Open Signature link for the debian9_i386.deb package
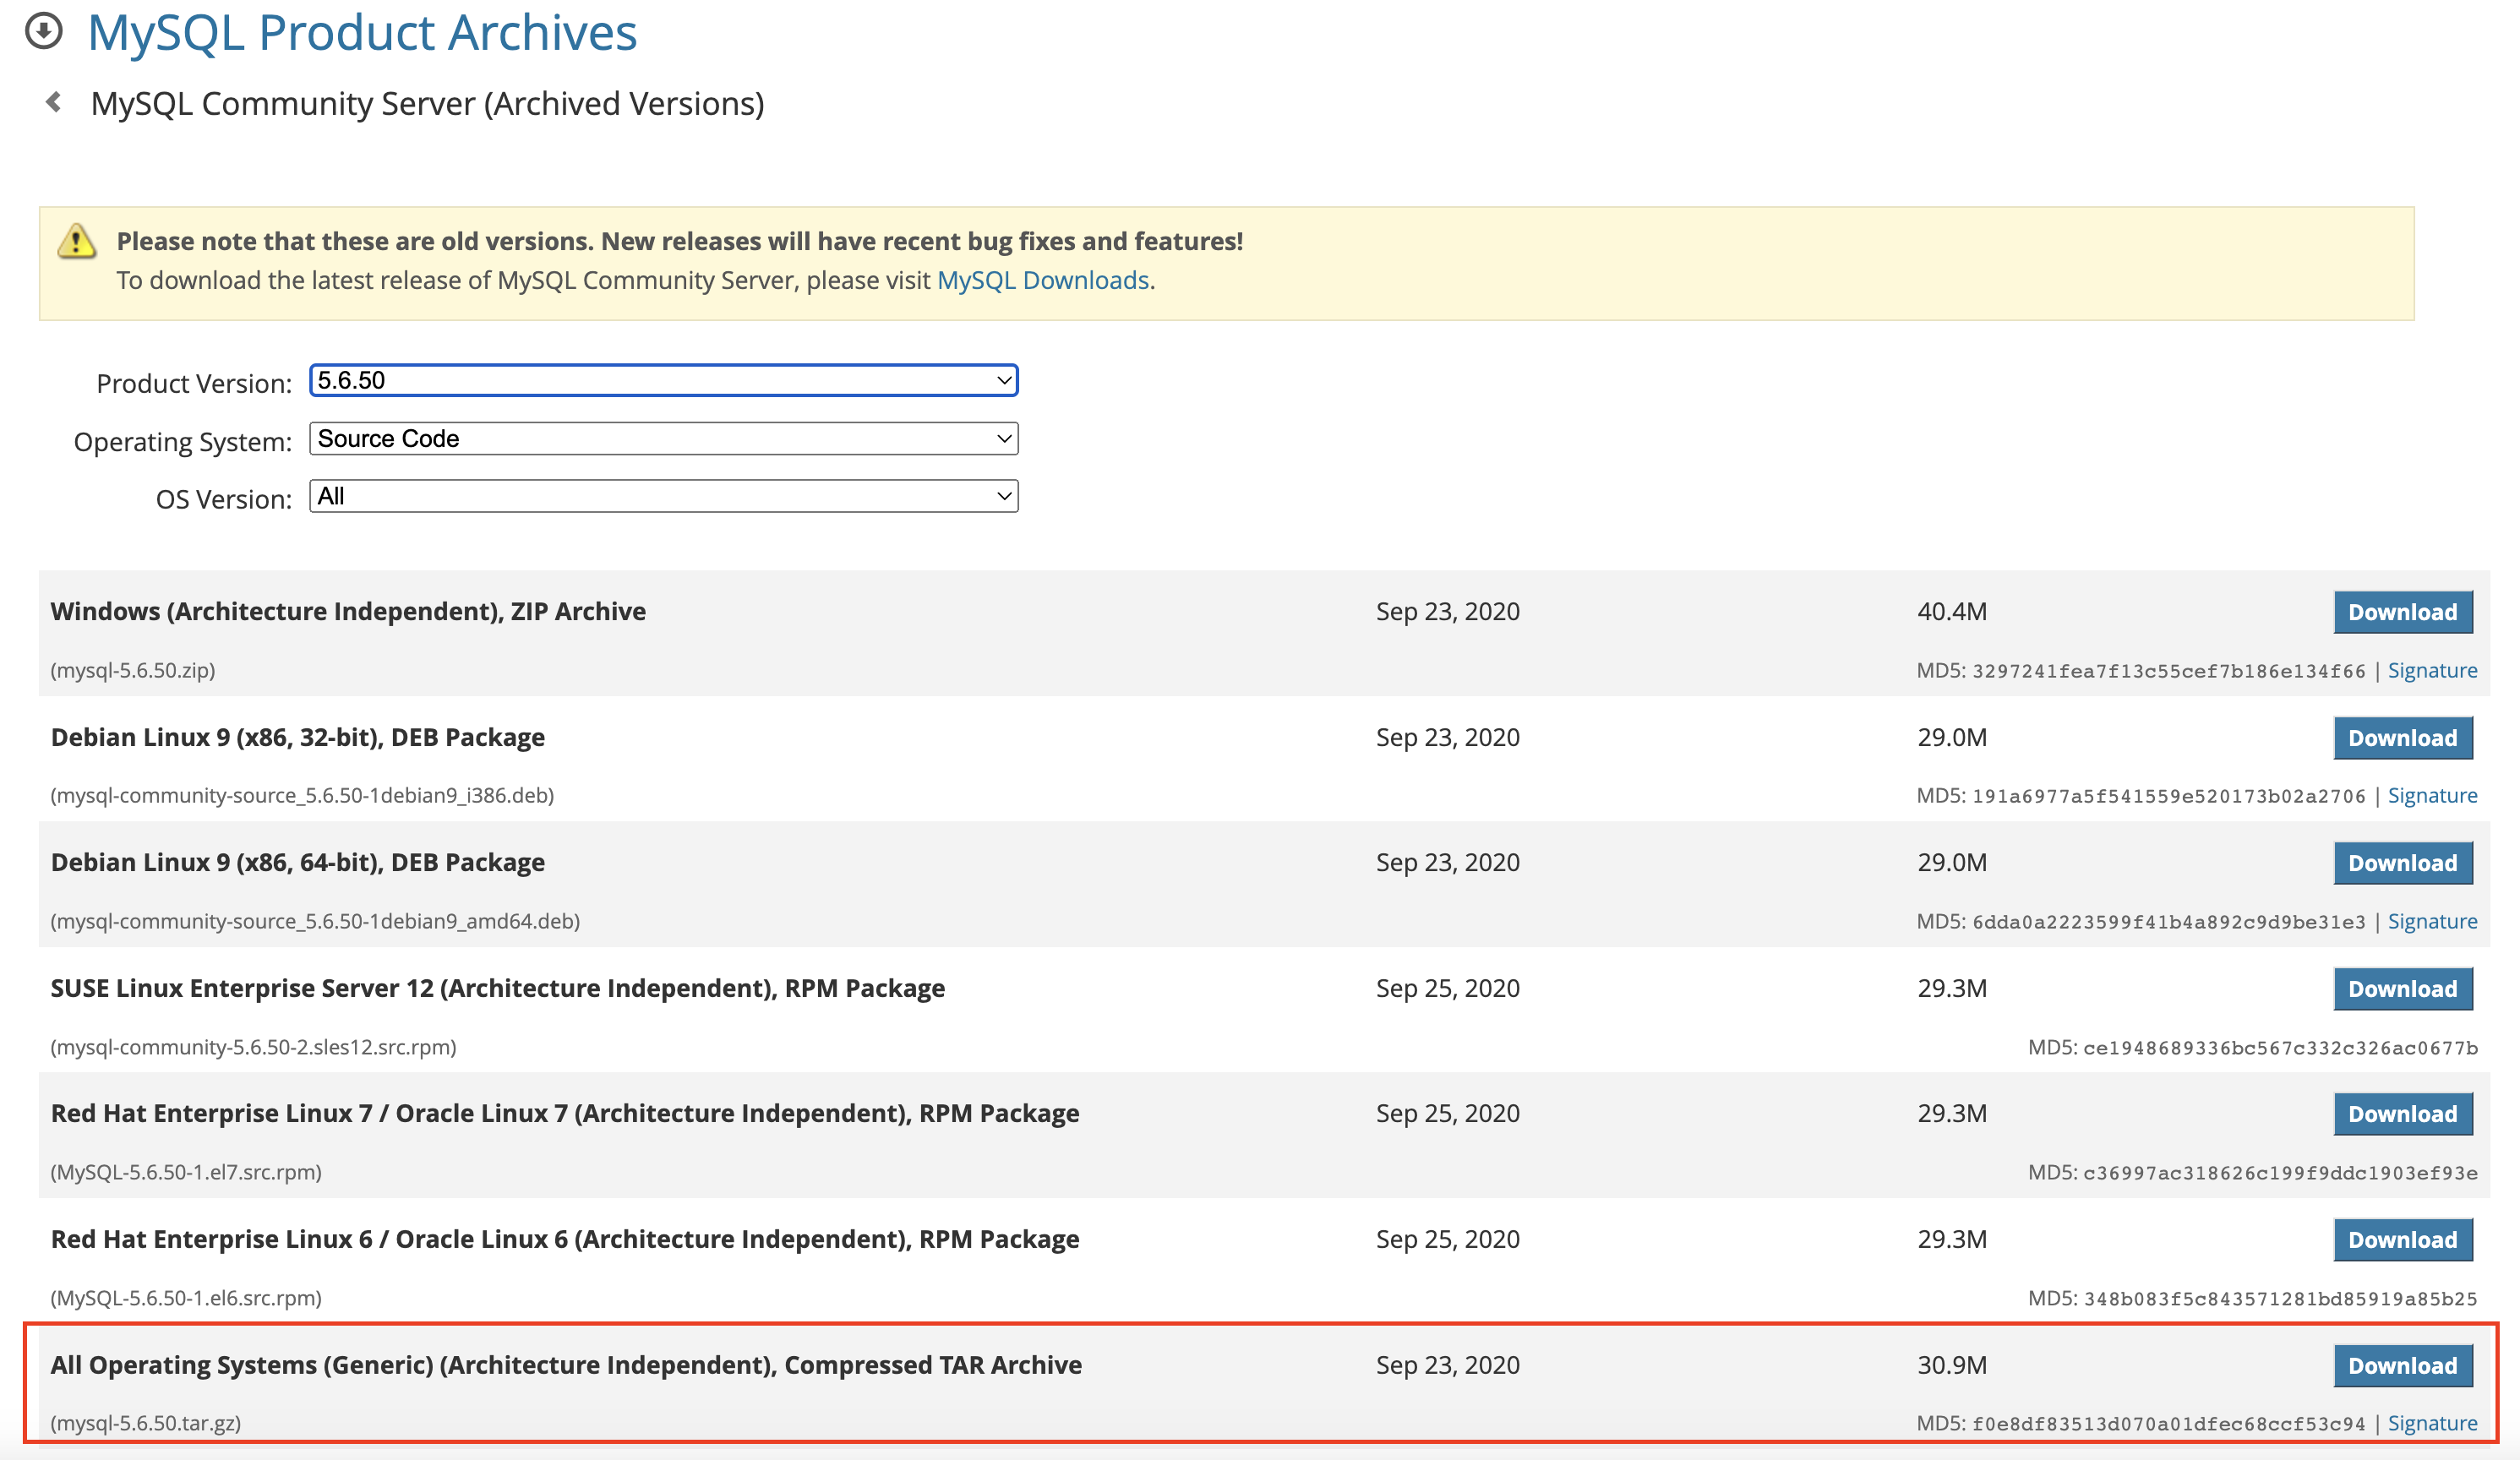Image resolution: width=2520 pixels, height=1460 pixels. [2432, 795]
